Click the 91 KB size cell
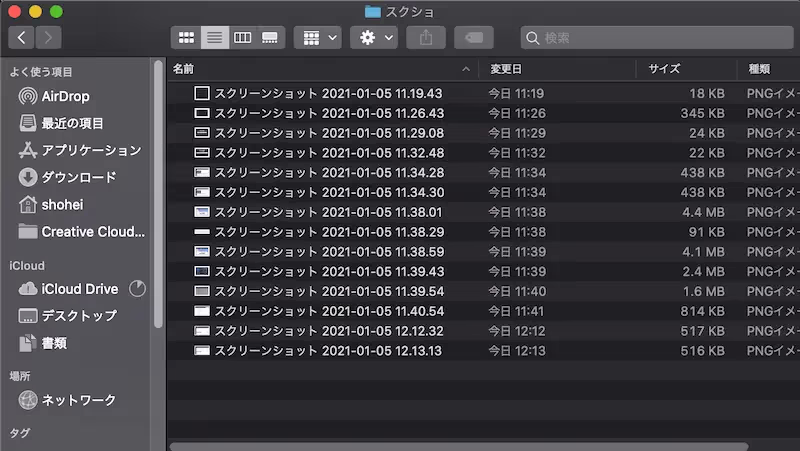The height and width of the screenshot is (451, 800). [x=707, y=232]
